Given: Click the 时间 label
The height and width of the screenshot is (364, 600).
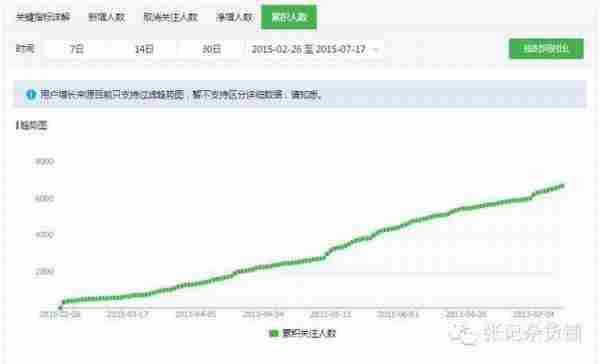Looking at the screenshot, I should click(25, 49).
